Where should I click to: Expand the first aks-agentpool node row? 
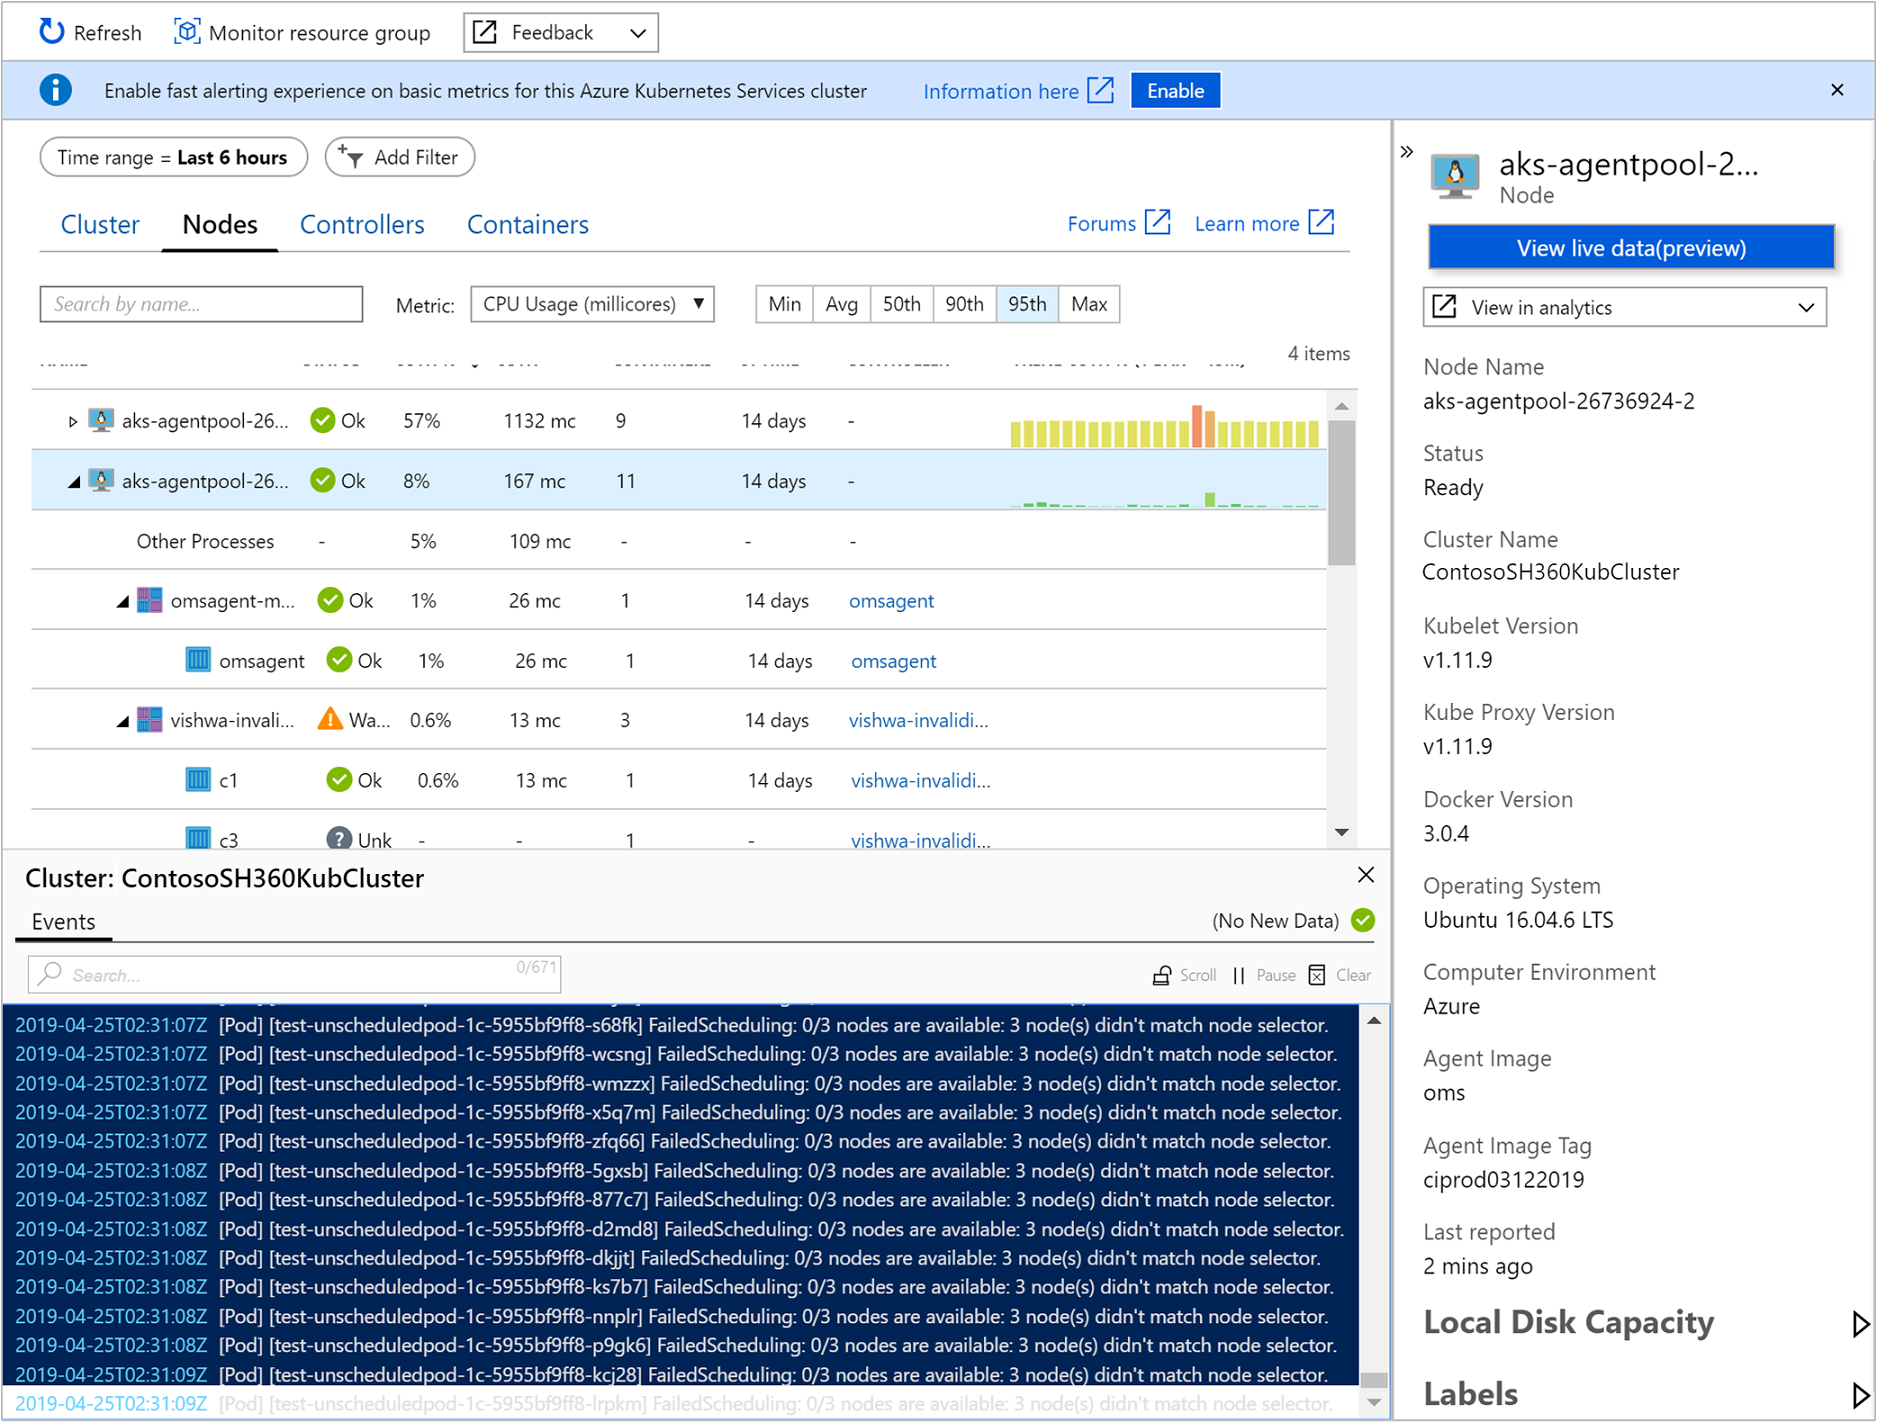click(x=72, y=421)
